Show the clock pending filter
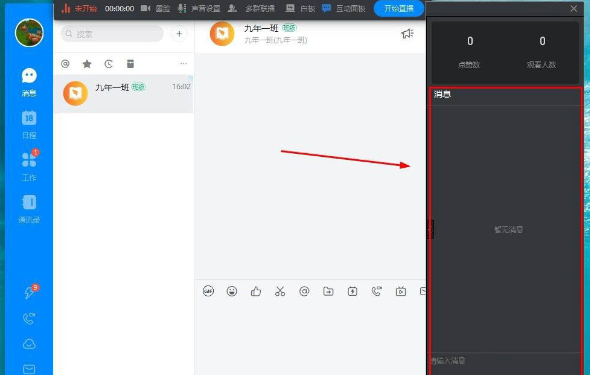This screenshot has width=590, height=375. coord(108,64)
